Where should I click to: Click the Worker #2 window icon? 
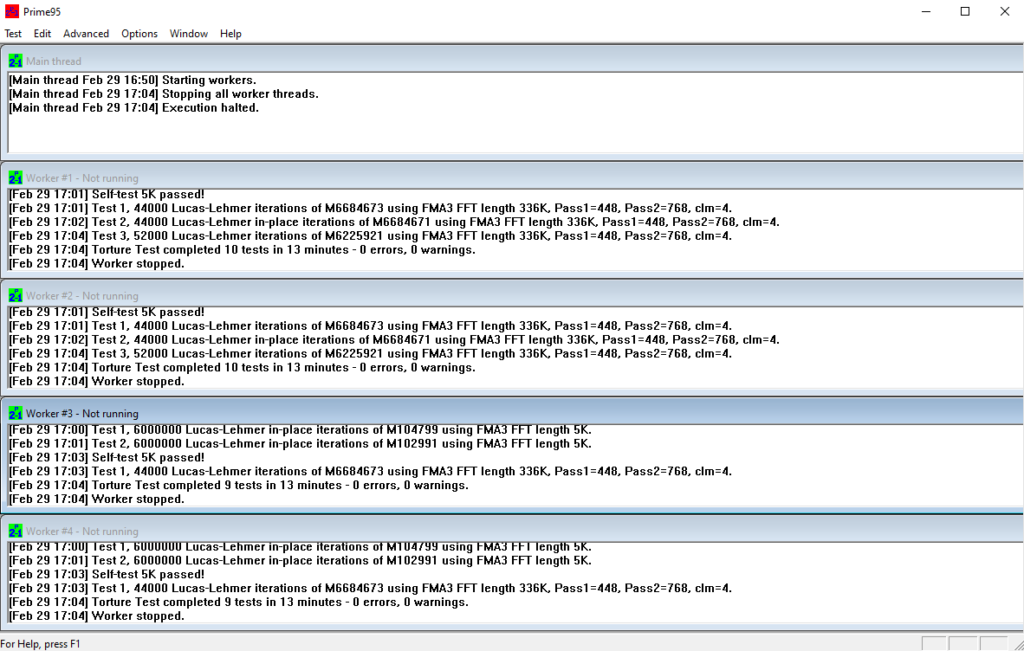[x=15, y=296]
